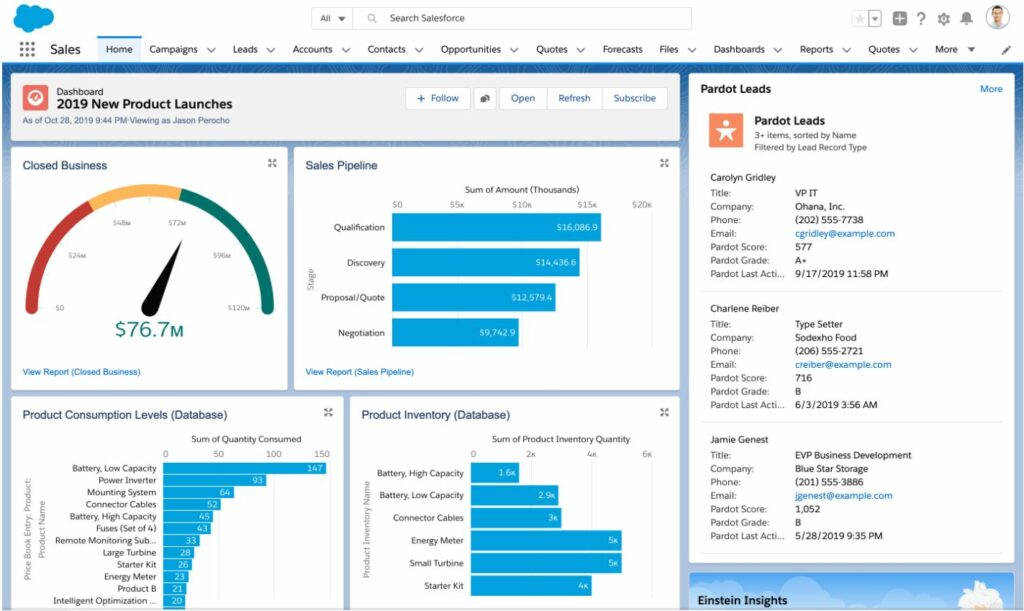Click the Einstein Insights card heading
This screenshot has height=611, width=1024.
(742, 601)
